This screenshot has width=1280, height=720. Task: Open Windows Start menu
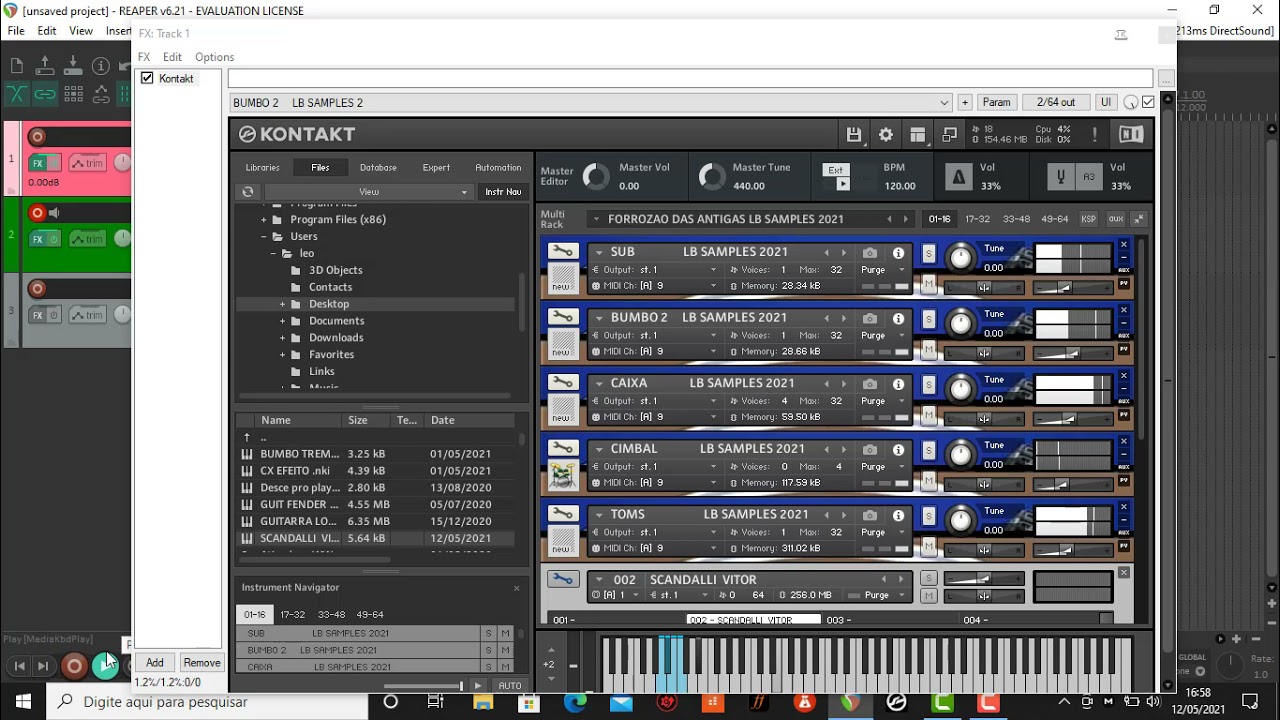[23, 702]
